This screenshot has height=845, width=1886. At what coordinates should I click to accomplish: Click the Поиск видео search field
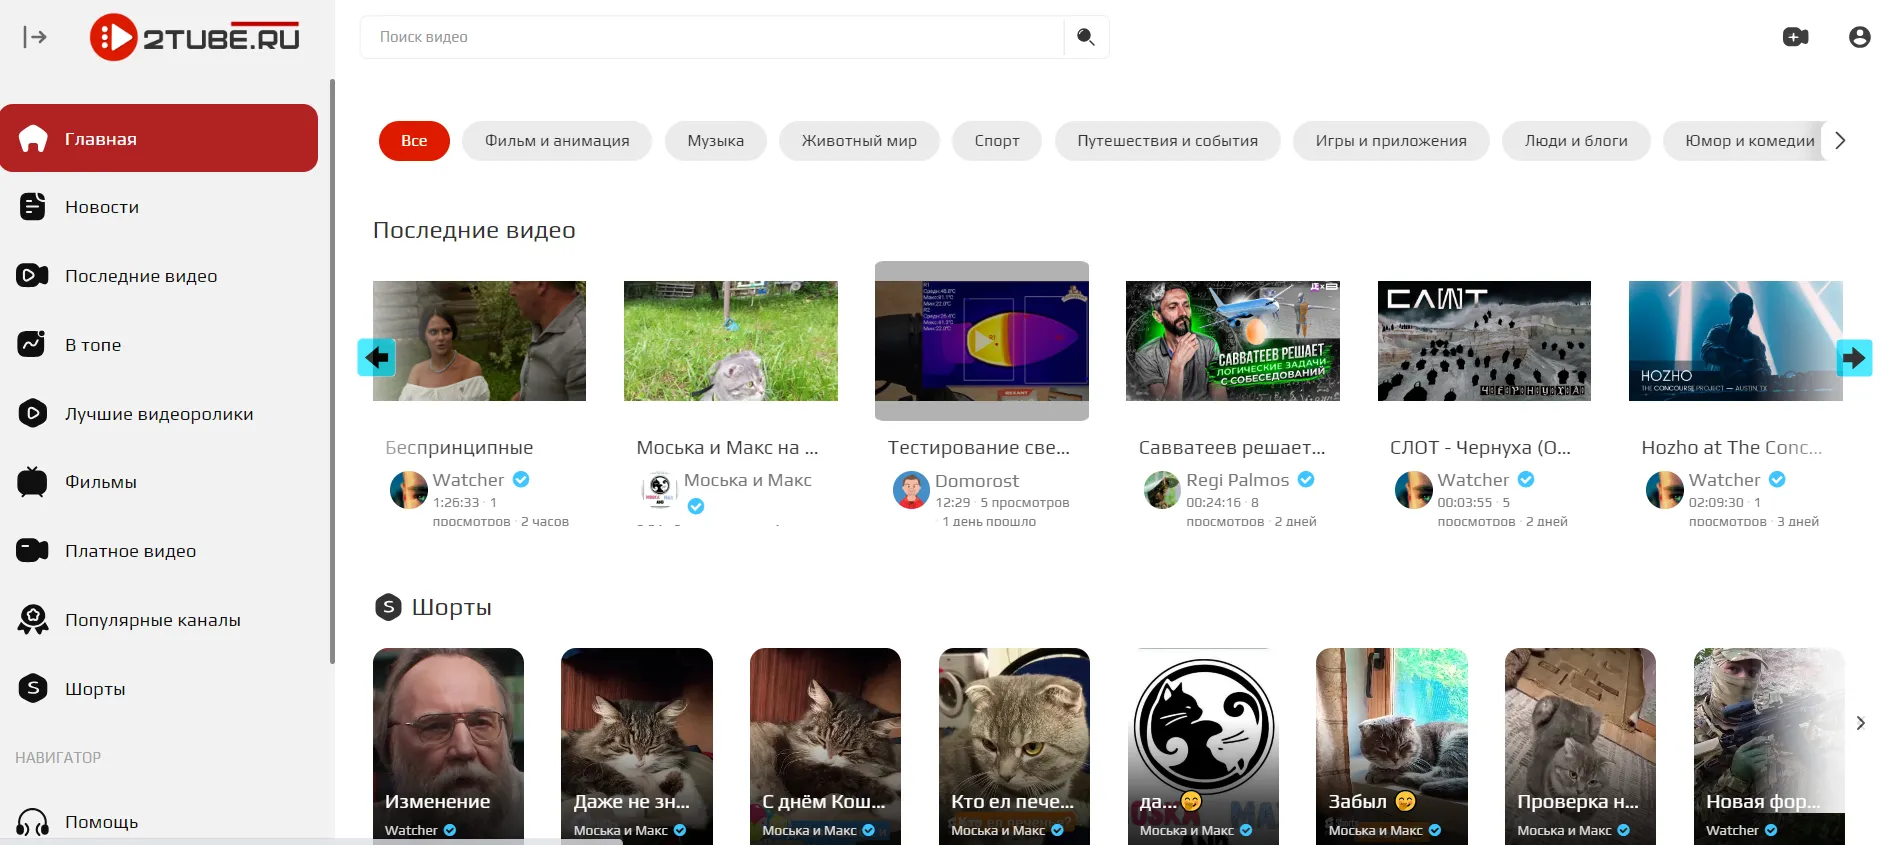[710, 37]
